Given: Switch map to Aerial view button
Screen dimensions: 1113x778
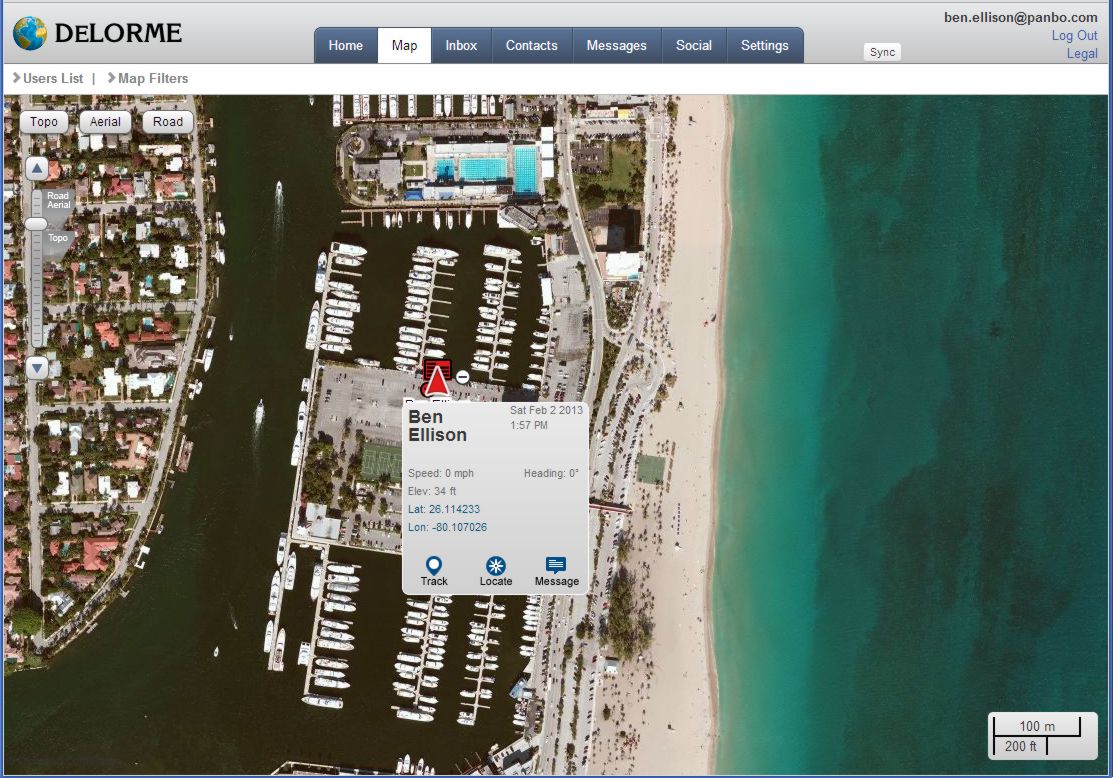Looking at the screenshot, I should click(x=105, y=121).
